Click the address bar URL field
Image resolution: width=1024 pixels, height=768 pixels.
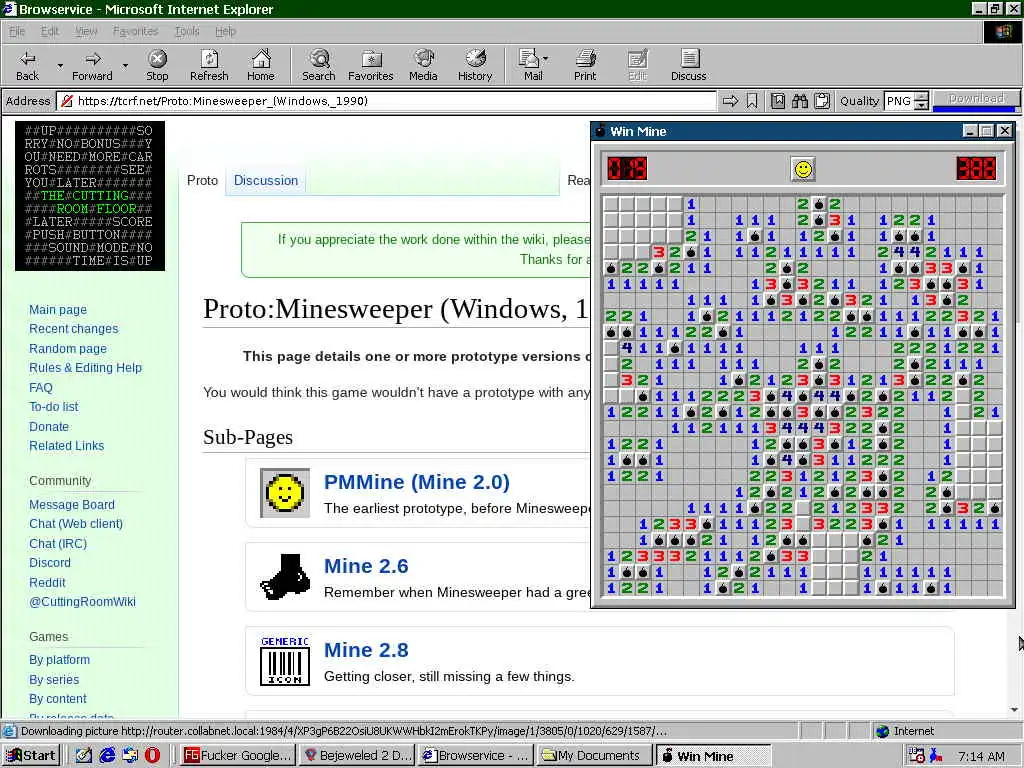click(385, 101)
